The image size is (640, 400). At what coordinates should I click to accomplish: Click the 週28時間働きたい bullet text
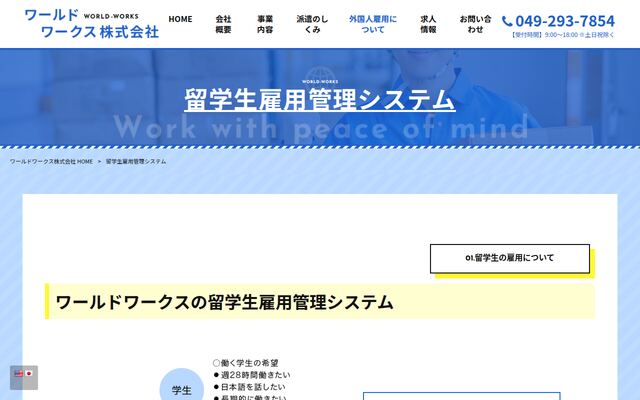click(x=252, y=375)
